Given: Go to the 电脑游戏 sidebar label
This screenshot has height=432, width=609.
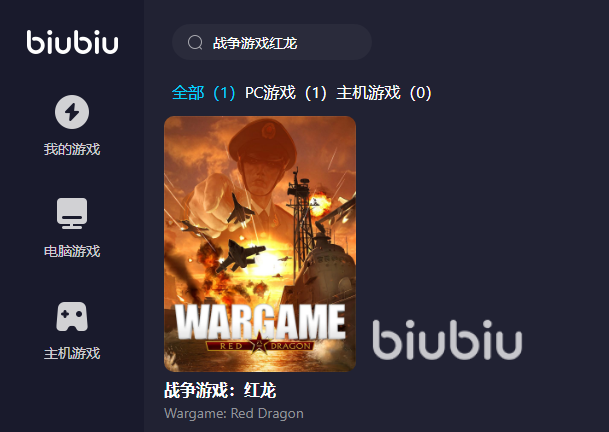Looking at the screenshot, I should (72, 251).
